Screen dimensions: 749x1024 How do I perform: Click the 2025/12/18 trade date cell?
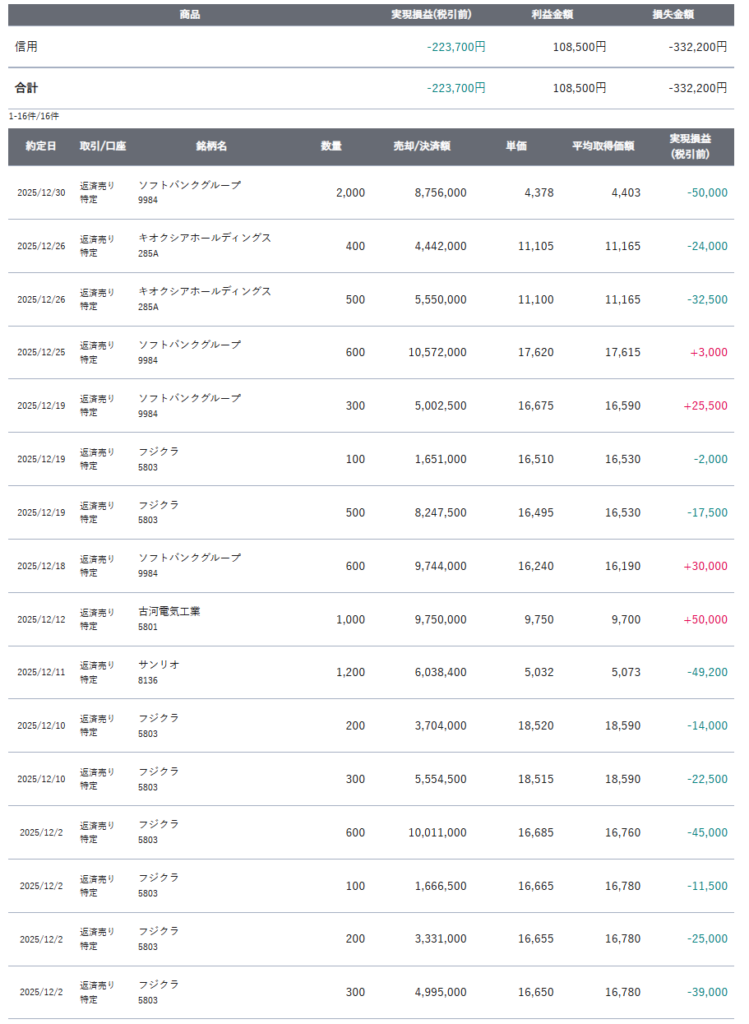point(41,566)
